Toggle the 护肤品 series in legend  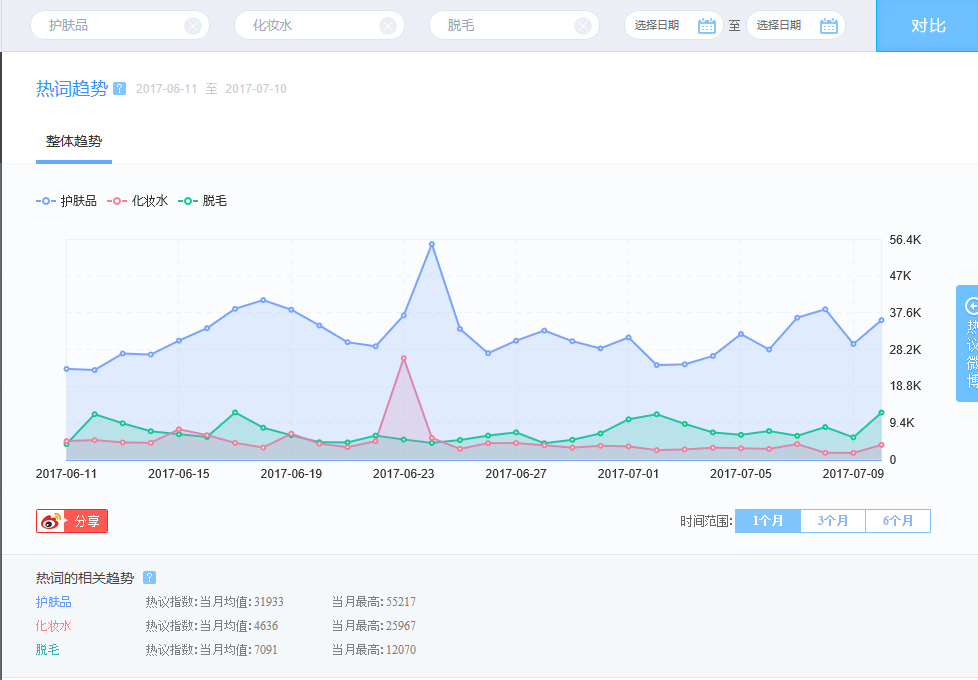point(67,201)
